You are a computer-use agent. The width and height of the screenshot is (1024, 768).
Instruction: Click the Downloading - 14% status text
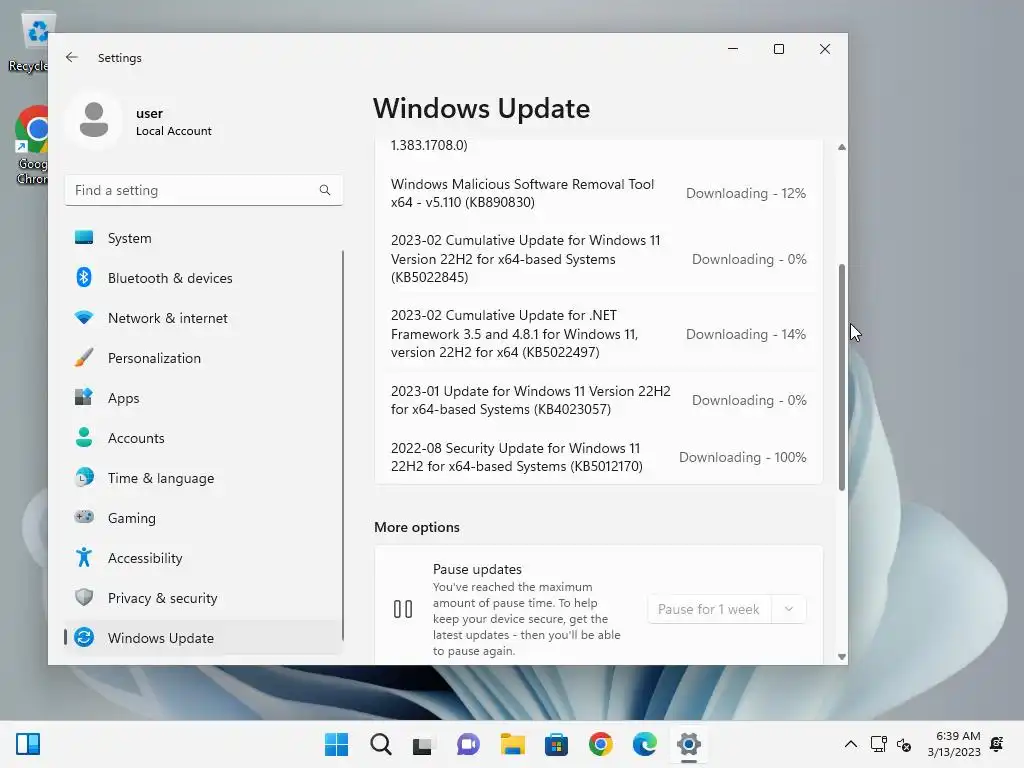coord(746,334)
